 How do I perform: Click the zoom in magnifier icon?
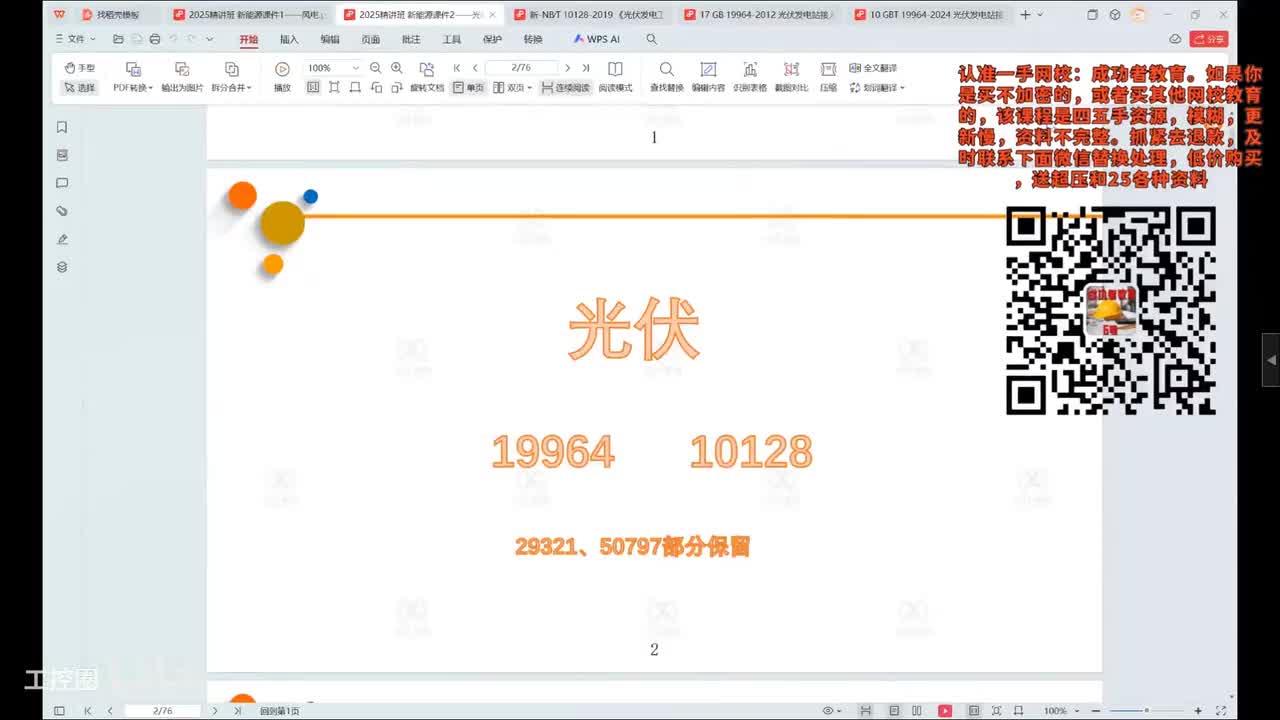point(397,68)
